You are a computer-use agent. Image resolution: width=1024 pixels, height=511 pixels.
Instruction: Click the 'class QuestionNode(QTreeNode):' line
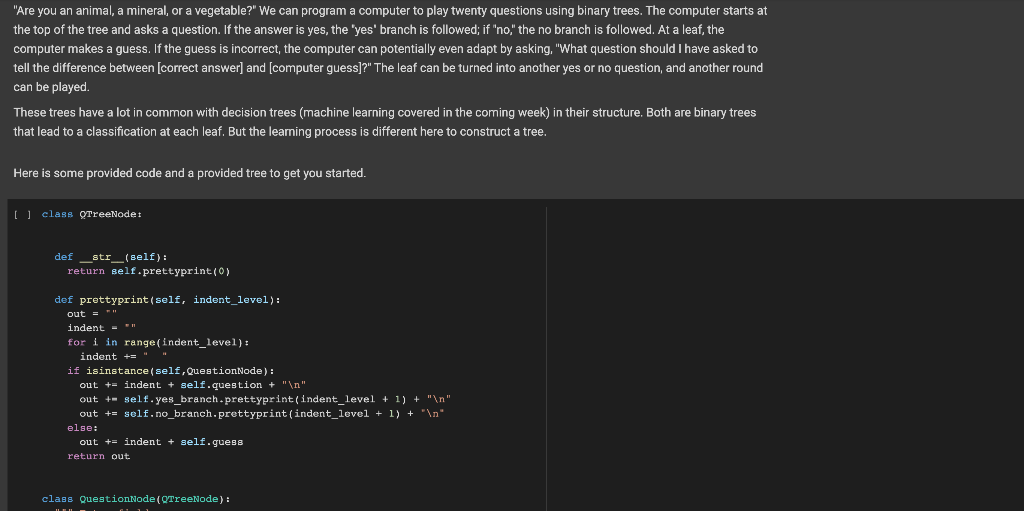(136, 499)
